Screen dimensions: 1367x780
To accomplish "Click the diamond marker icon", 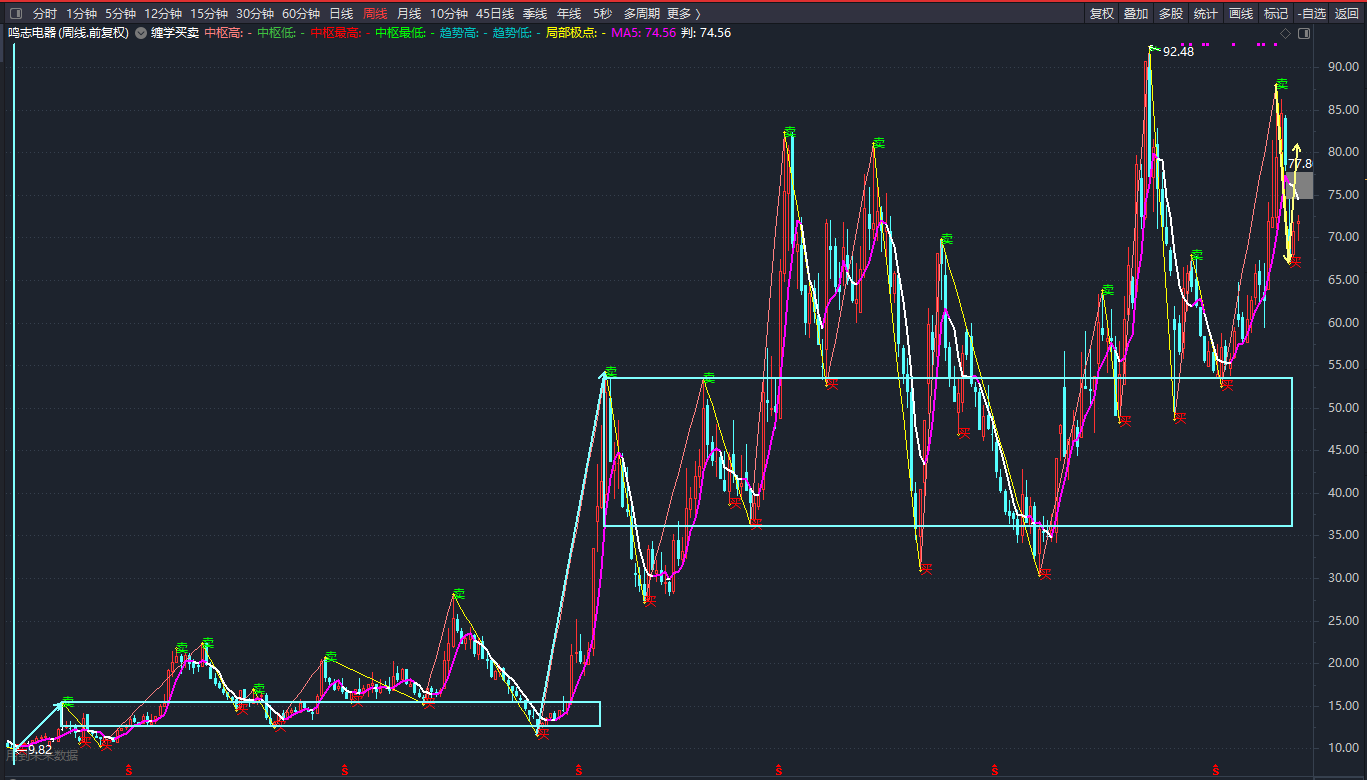I will 1285,33.
